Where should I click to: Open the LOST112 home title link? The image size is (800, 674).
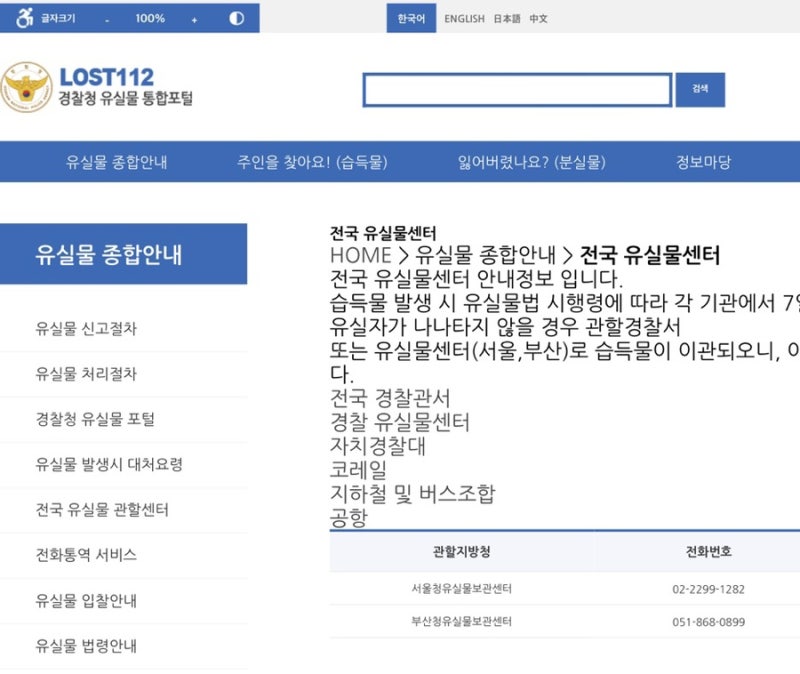[107, 77]
